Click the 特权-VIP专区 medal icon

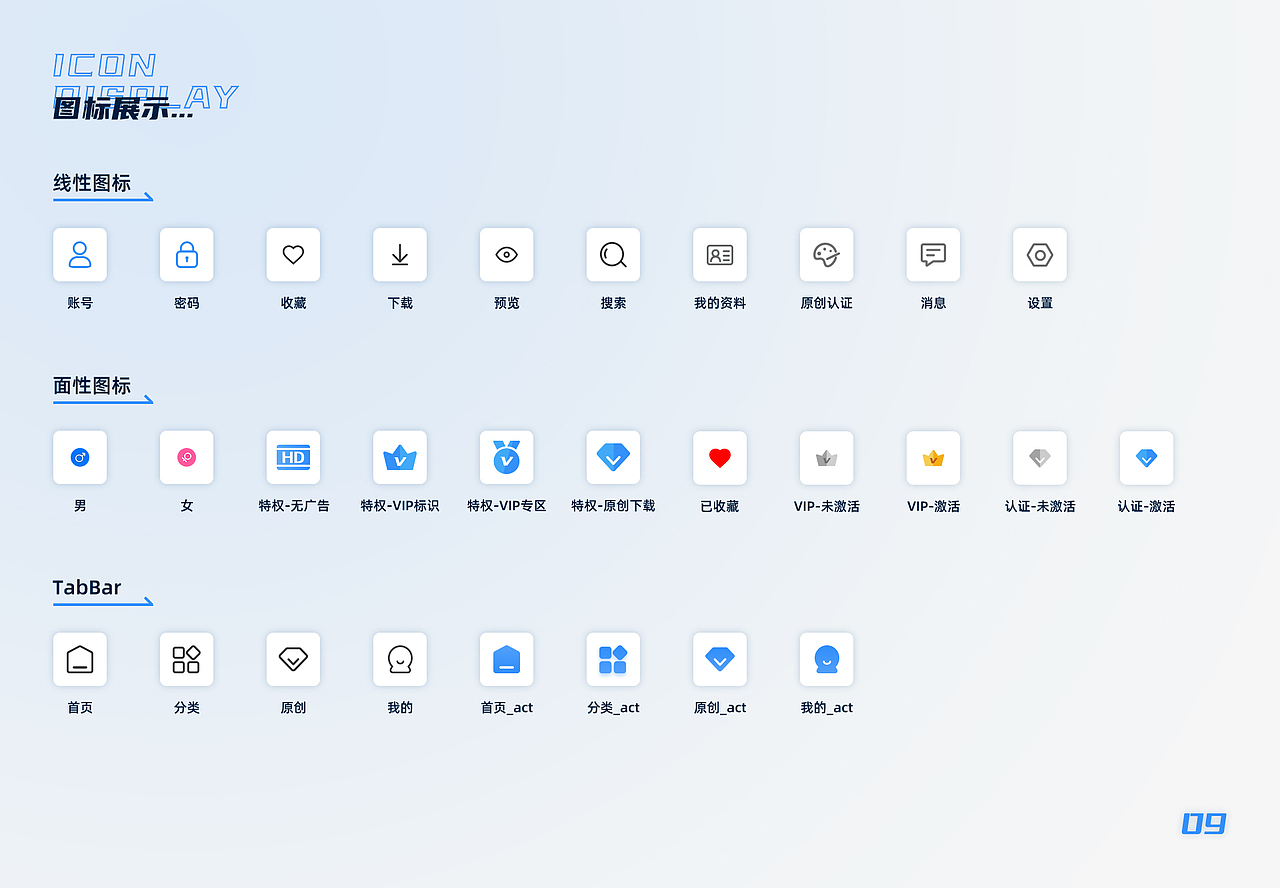[507, 458]
